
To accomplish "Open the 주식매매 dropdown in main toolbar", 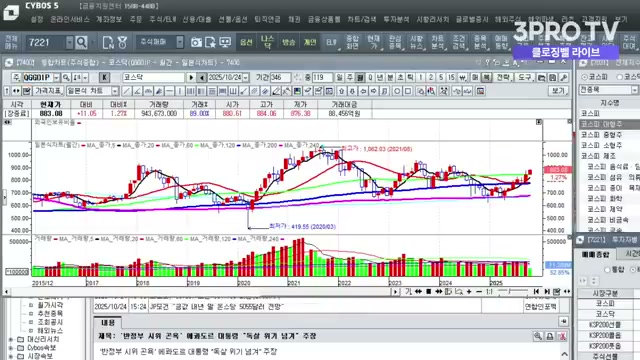I will 180,42.
